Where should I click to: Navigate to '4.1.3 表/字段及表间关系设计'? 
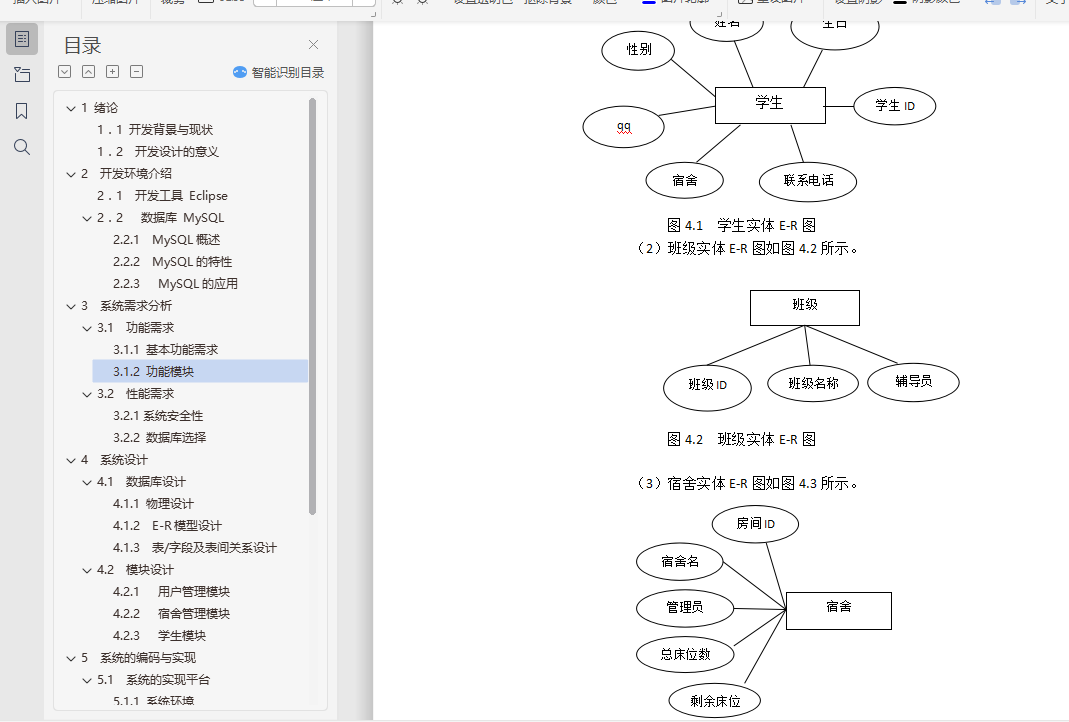click(x=194, y=547)
